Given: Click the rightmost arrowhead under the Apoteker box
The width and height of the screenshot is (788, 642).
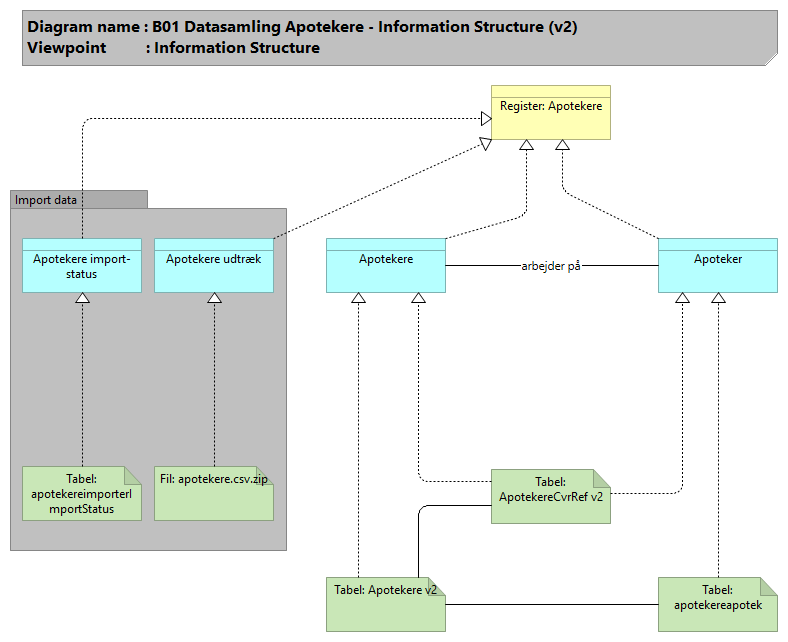Looking at the screenshot, I should (x=718, y=298).
